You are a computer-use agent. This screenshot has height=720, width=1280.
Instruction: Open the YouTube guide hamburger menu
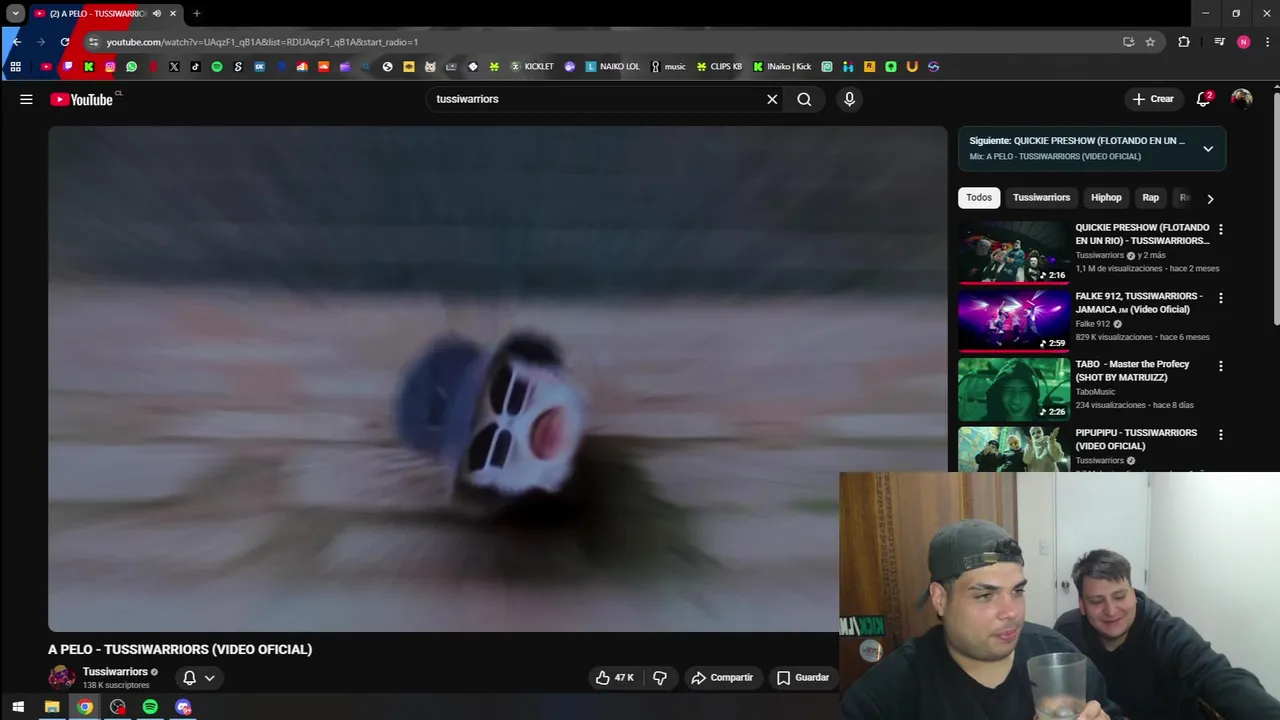[x=26, y=99]
